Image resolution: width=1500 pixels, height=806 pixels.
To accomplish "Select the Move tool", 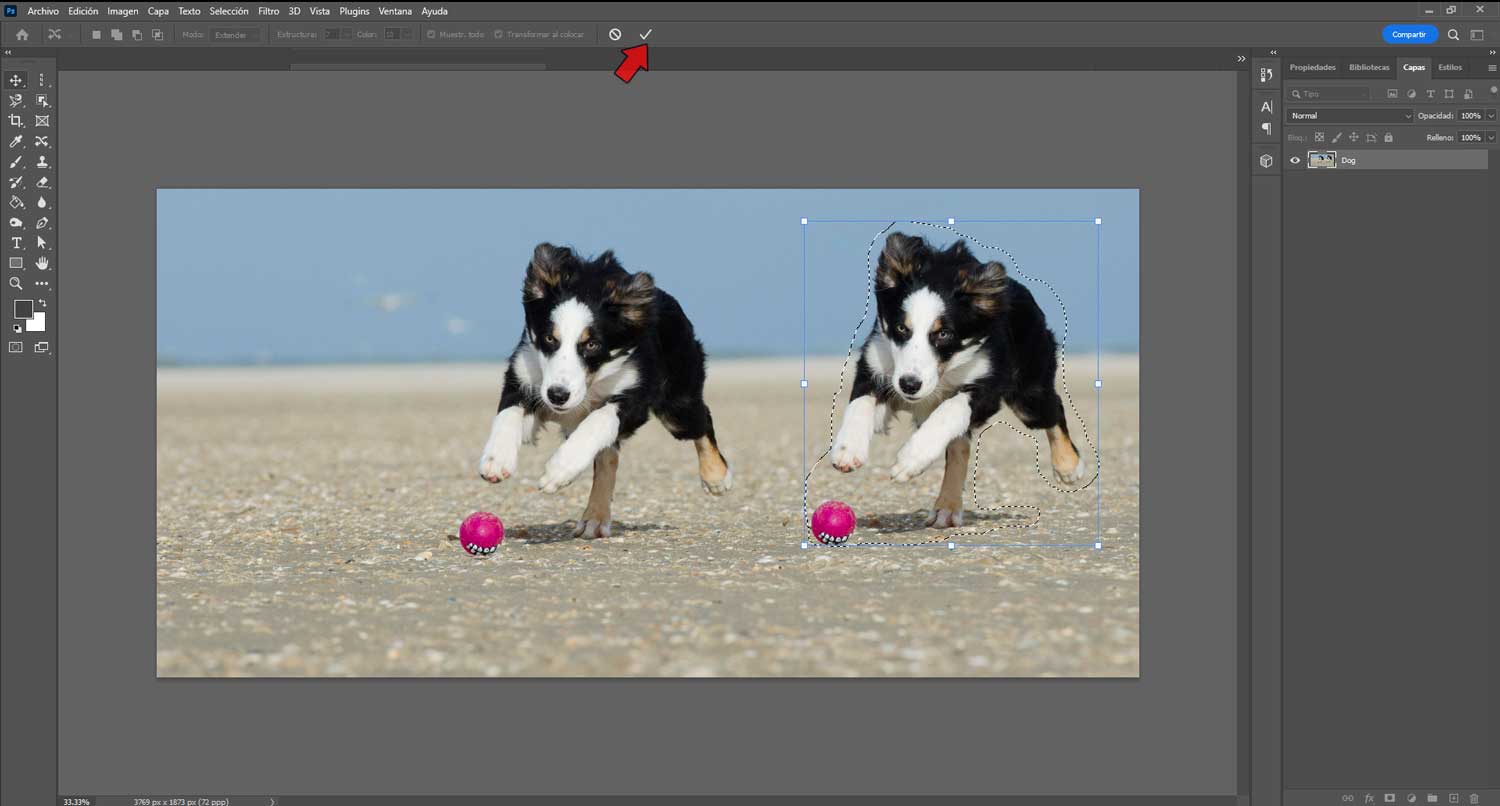I will [x=16, y=80].
